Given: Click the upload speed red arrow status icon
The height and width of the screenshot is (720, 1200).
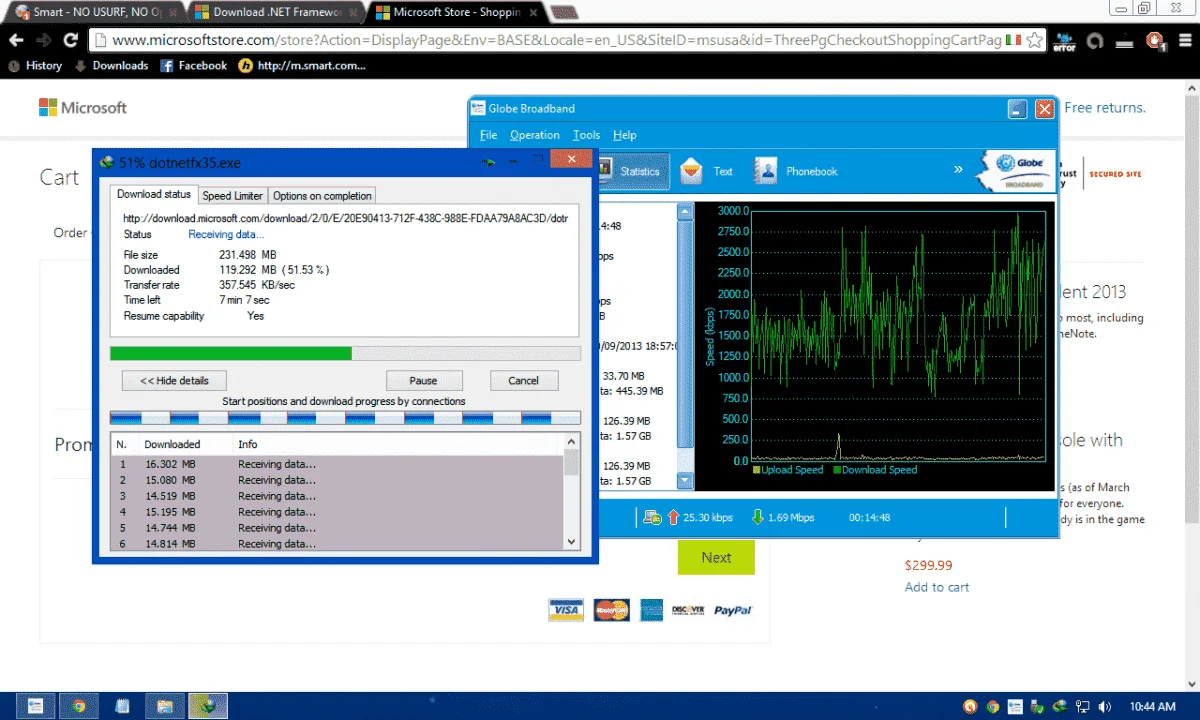Looking at the screenshot, I should [674, 517].
